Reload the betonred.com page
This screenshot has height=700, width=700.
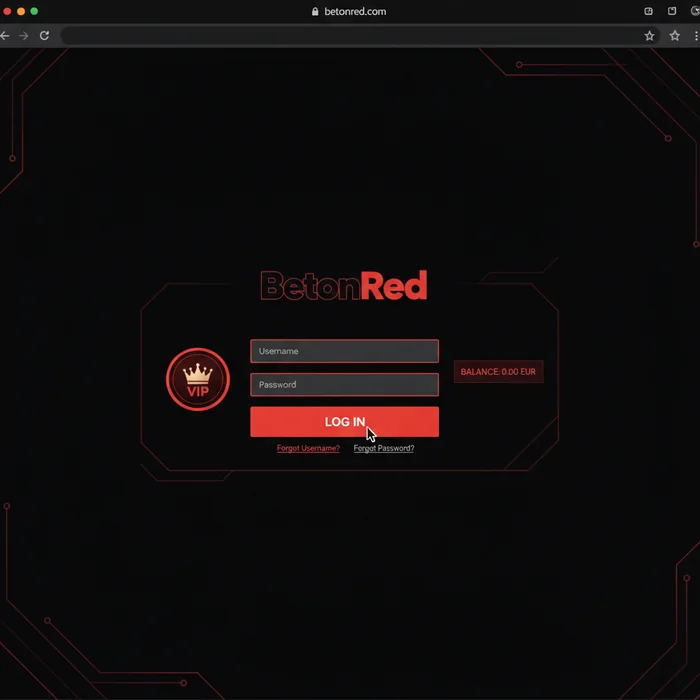(44, 36)
